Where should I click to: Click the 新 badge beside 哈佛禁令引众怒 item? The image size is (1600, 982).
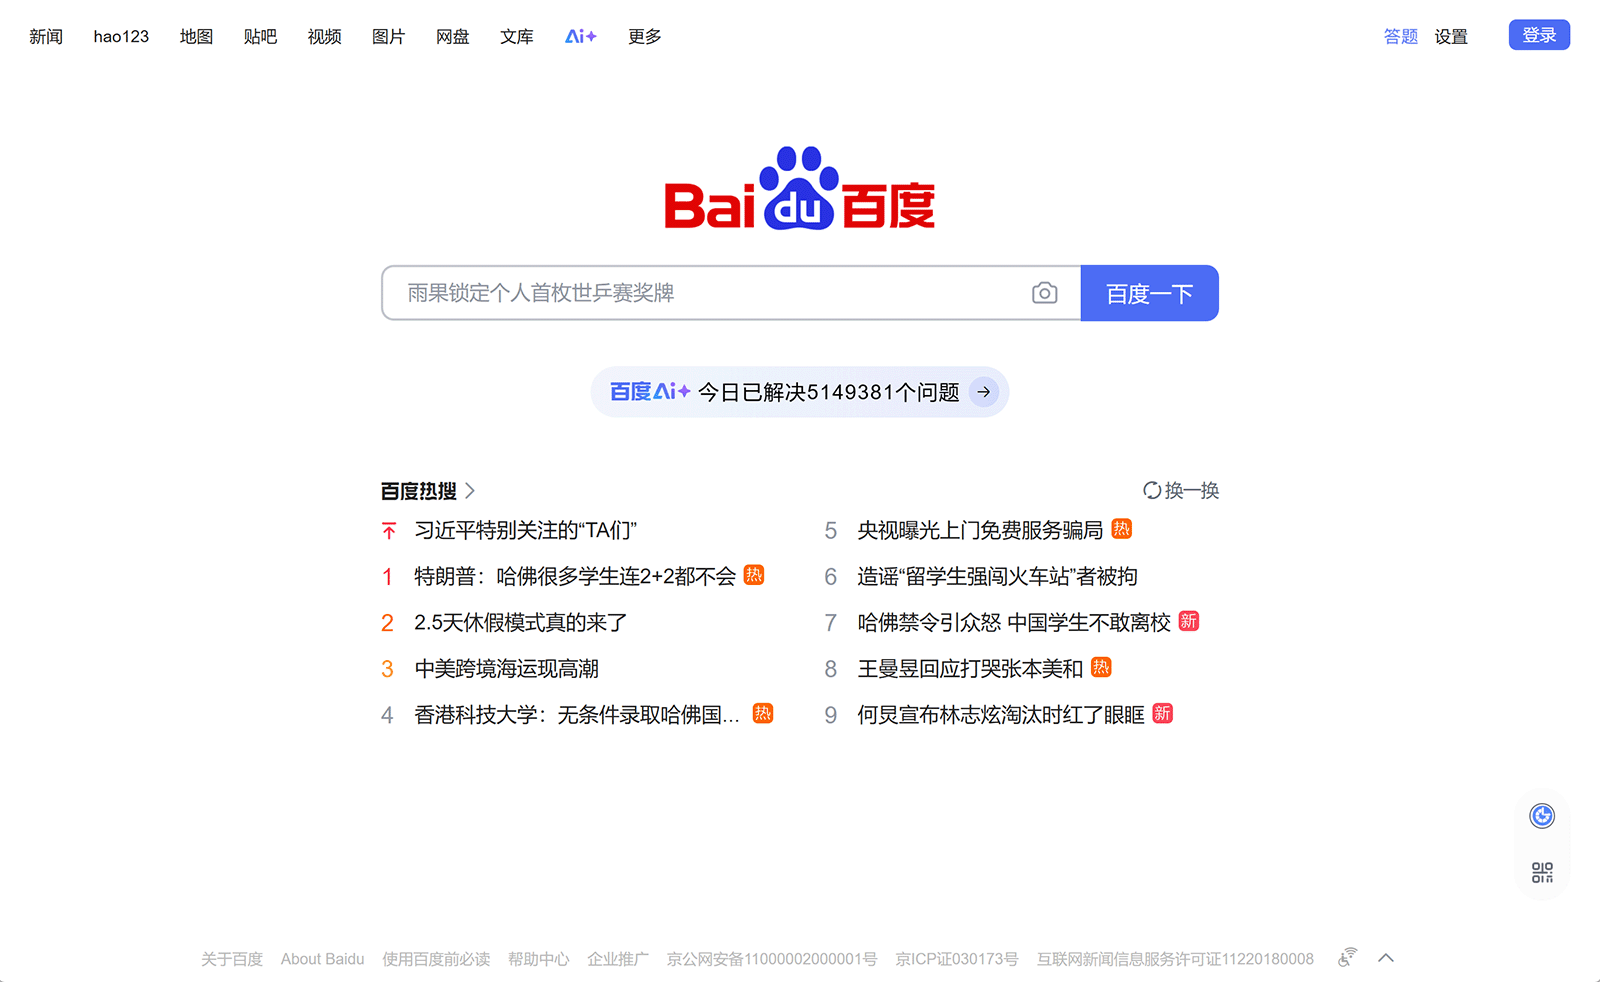[x=1189, y=621]
